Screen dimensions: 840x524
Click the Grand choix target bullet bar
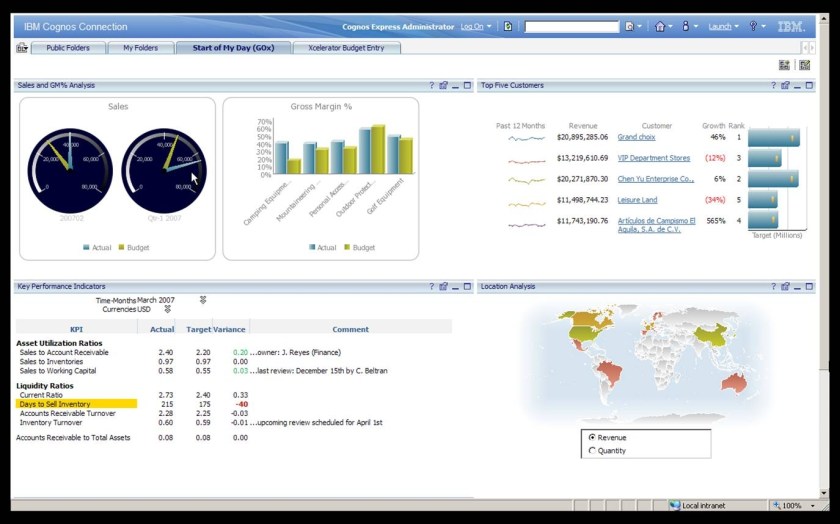(774, 137)
